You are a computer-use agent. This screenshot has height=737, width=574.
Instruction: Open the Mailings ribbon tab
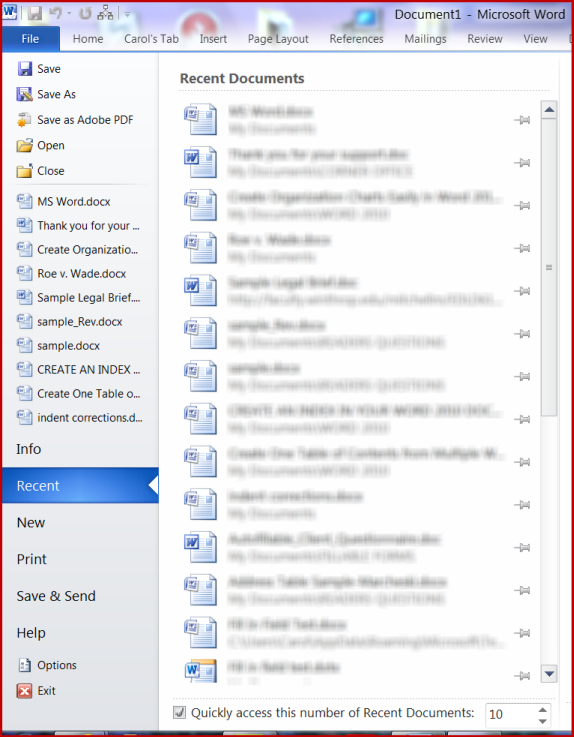(425, 39)
